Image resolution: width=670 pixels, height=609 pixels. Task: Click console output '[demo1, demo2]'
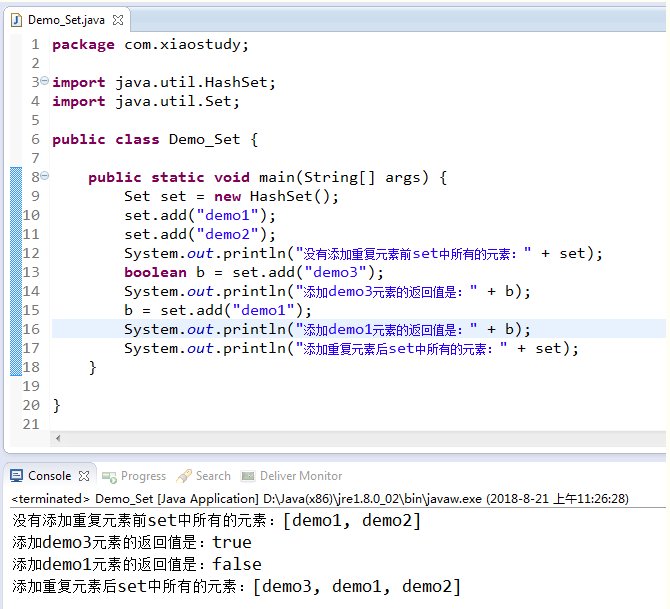352,521
